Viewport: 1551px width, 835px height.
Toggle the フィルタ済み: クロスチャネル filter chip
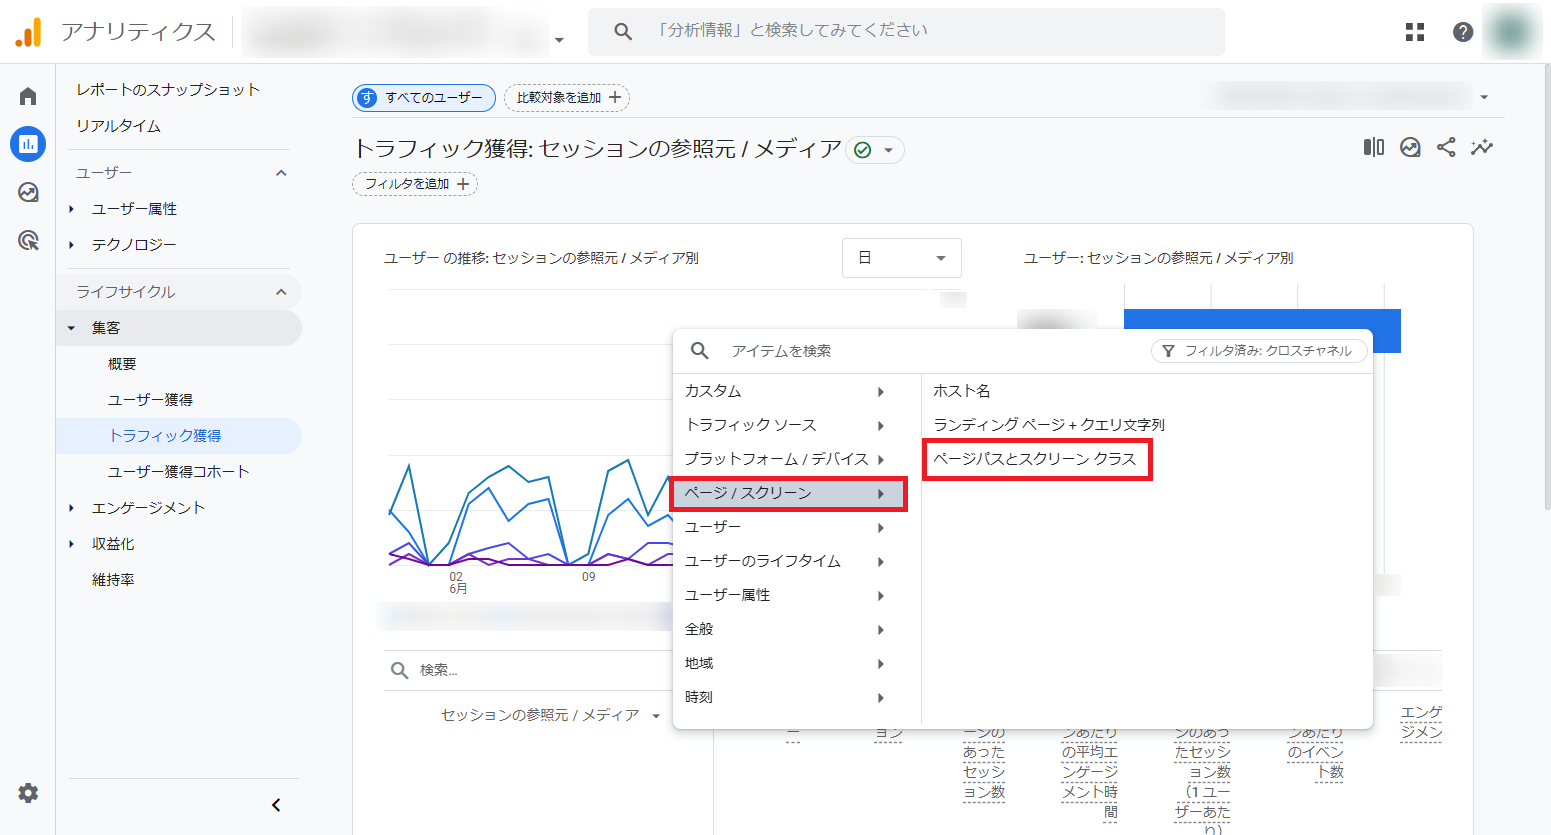(x=1259, y=351)
